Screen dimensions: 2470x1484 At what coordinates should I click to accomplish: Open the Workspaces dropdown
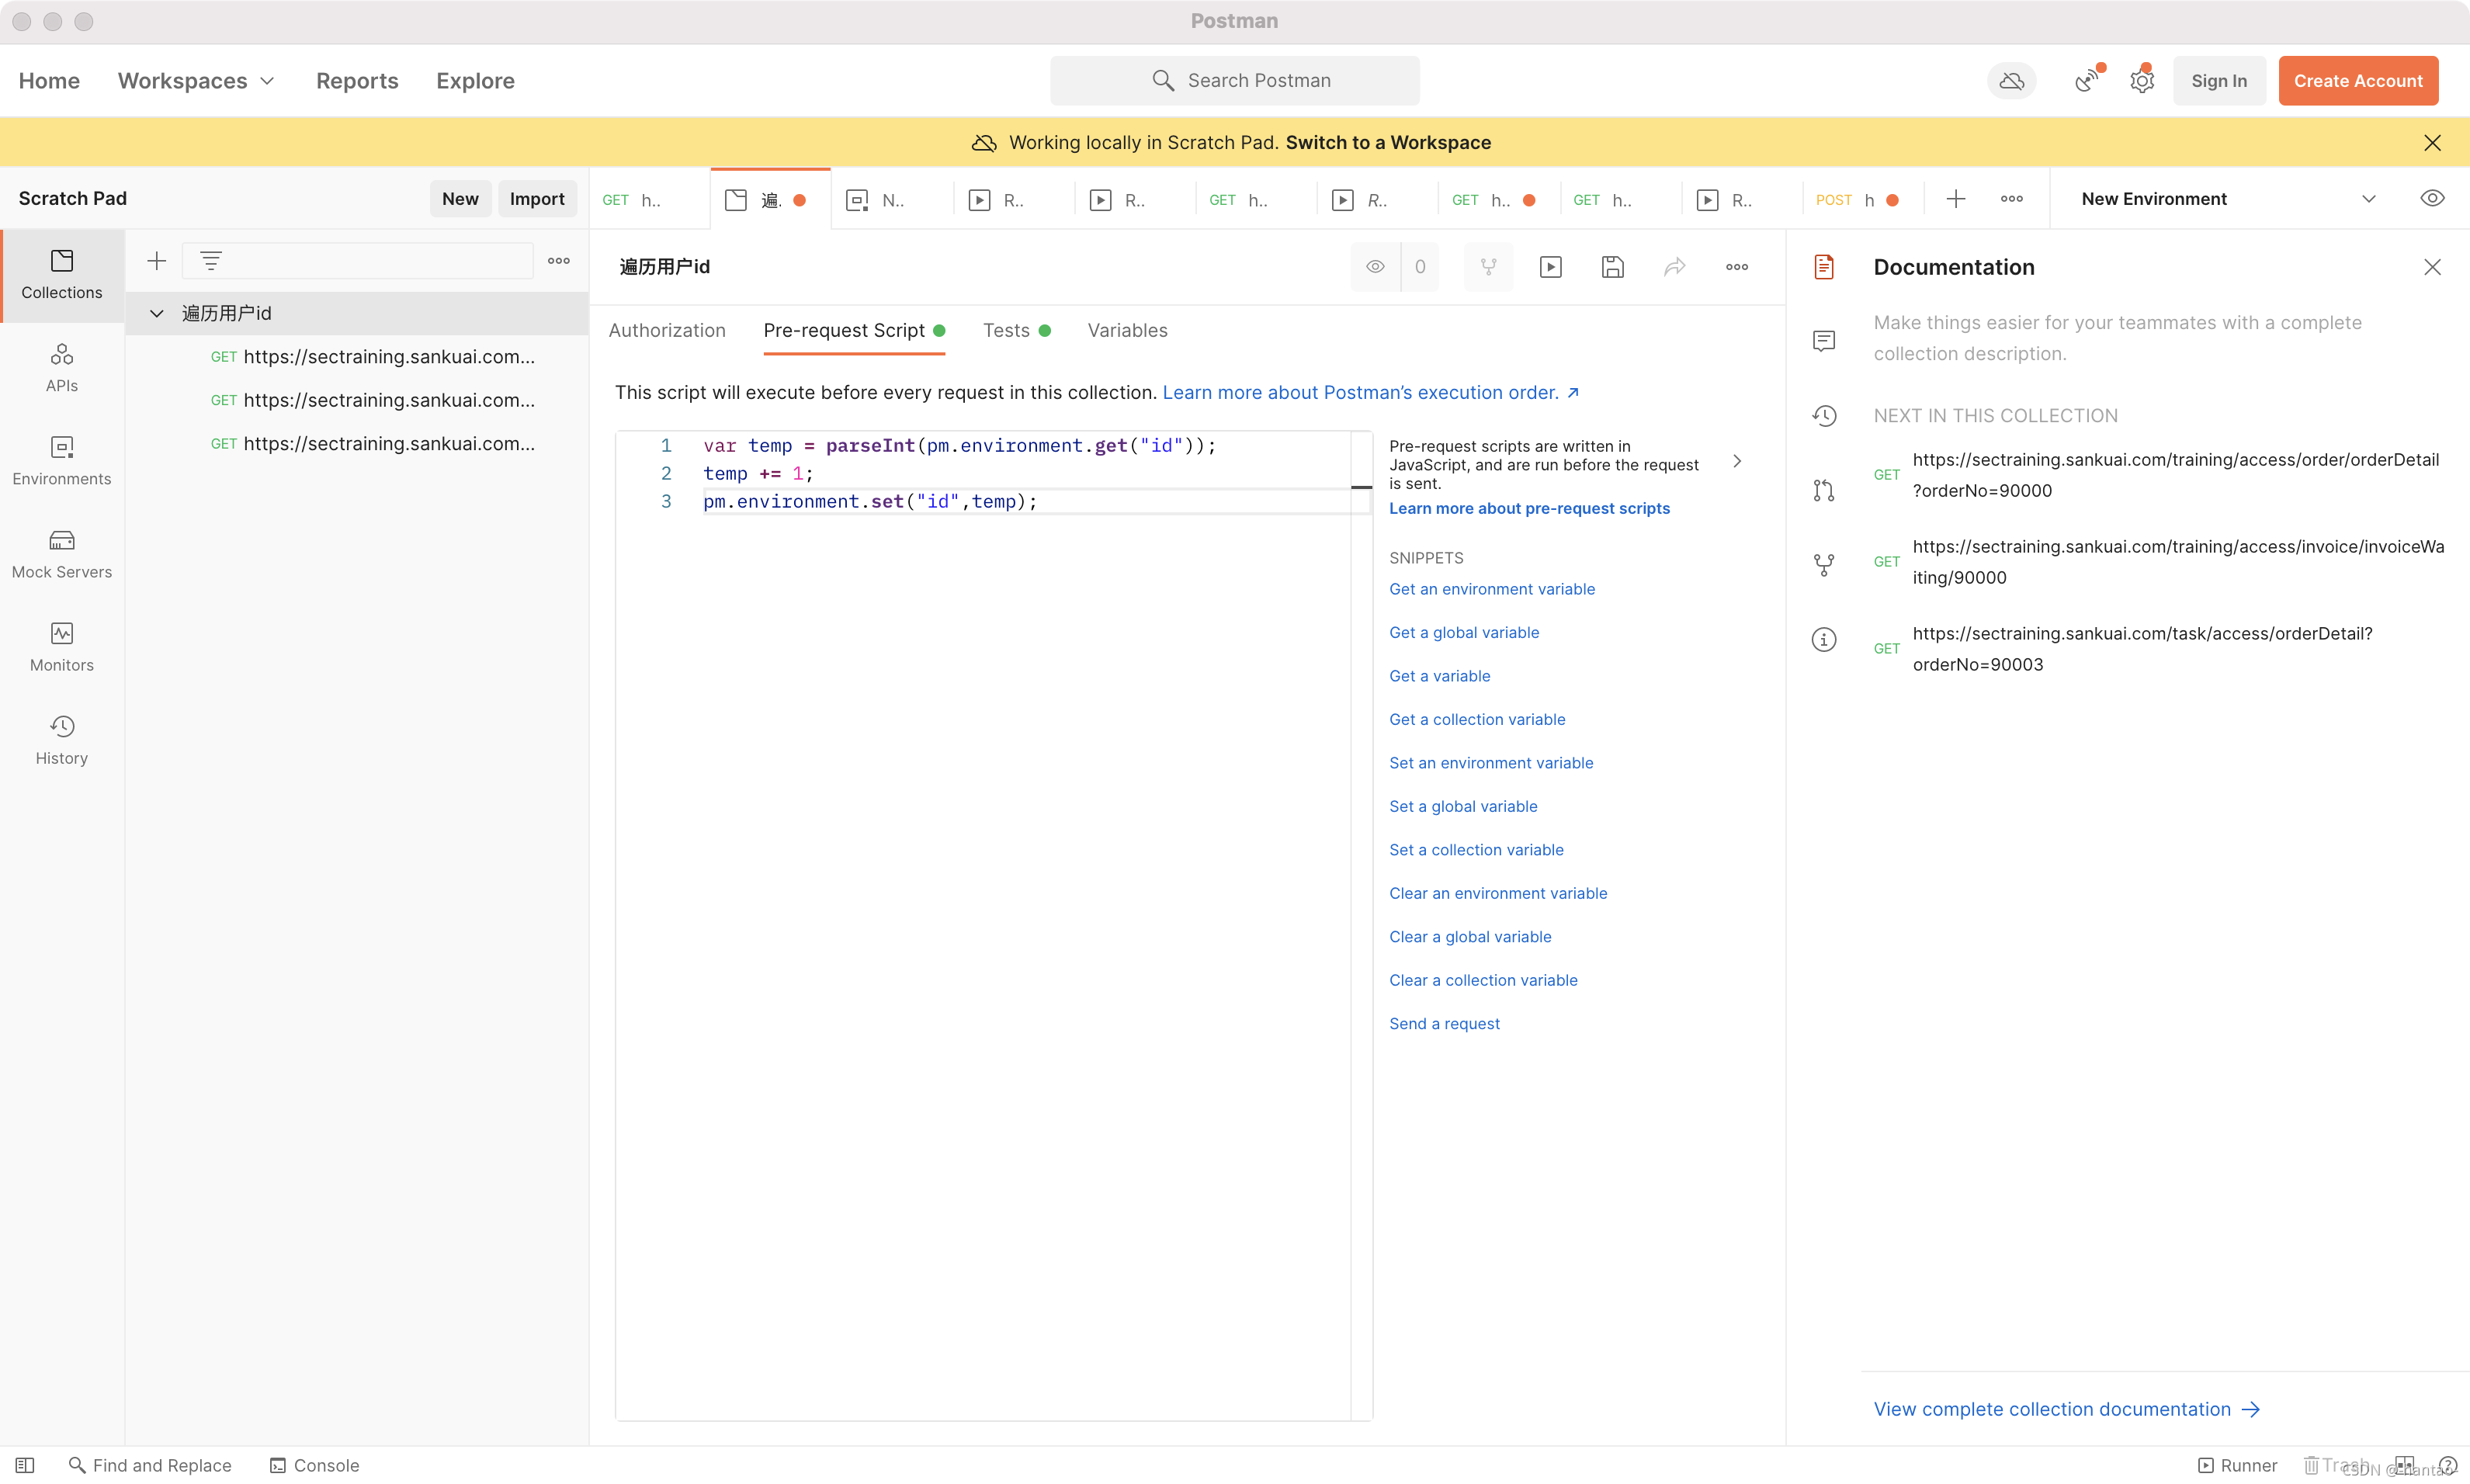[x=196, y=81]
